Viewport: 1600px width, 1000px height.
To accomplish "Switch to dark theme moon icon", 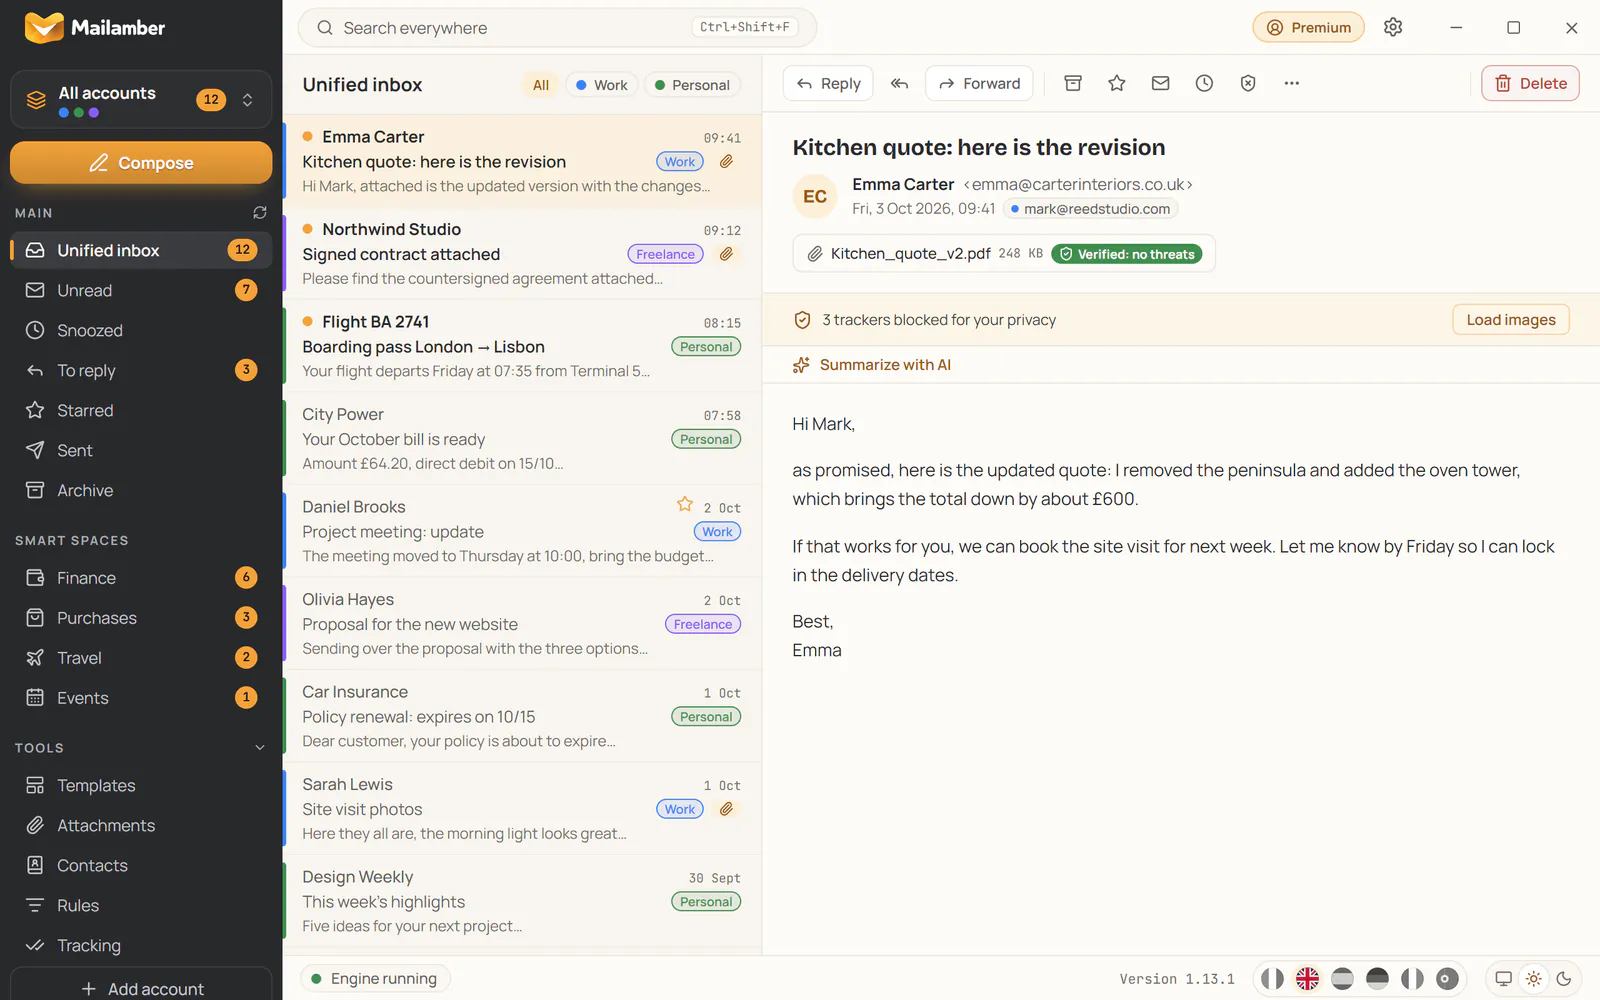I will click(x=1564, y=979).
